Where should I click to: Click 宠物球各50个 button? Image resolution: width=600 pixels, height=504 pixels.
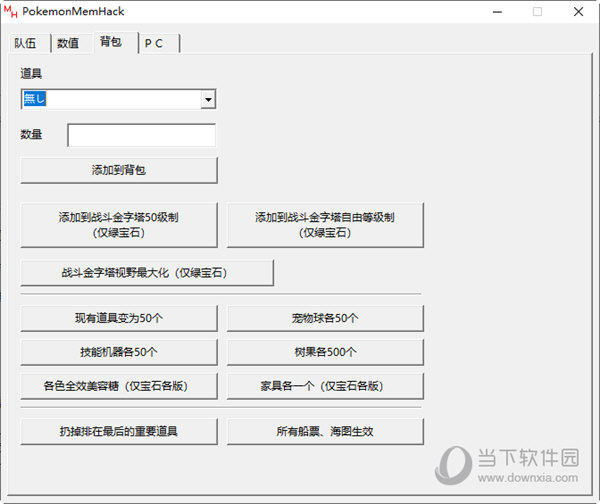pos(325,318)
